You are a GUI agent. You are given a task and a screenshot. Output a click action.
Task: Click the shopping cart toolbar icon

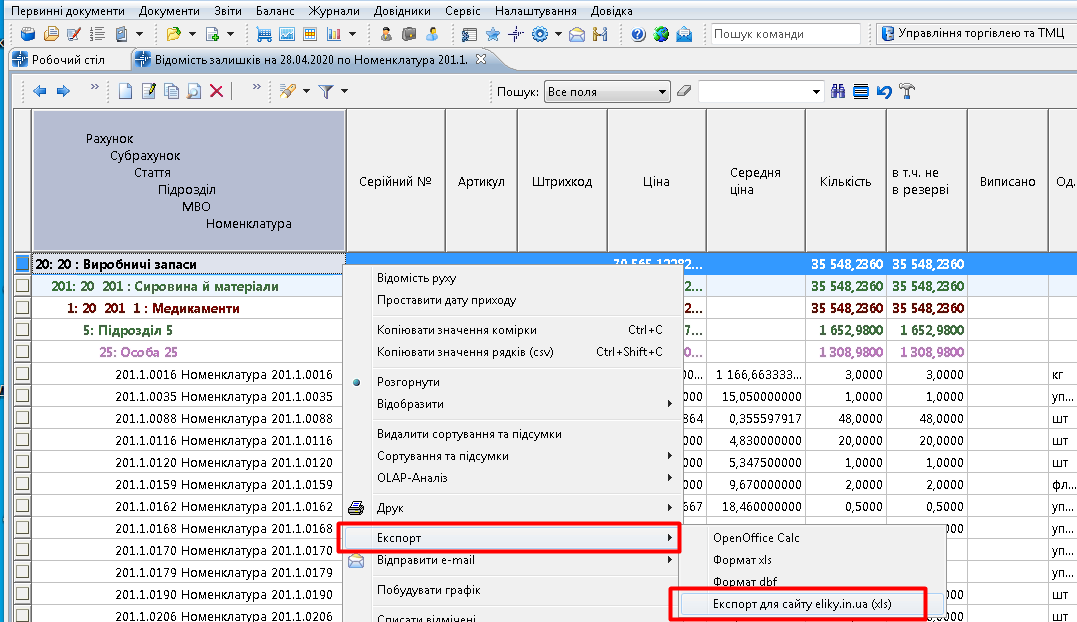click(264, 34)
